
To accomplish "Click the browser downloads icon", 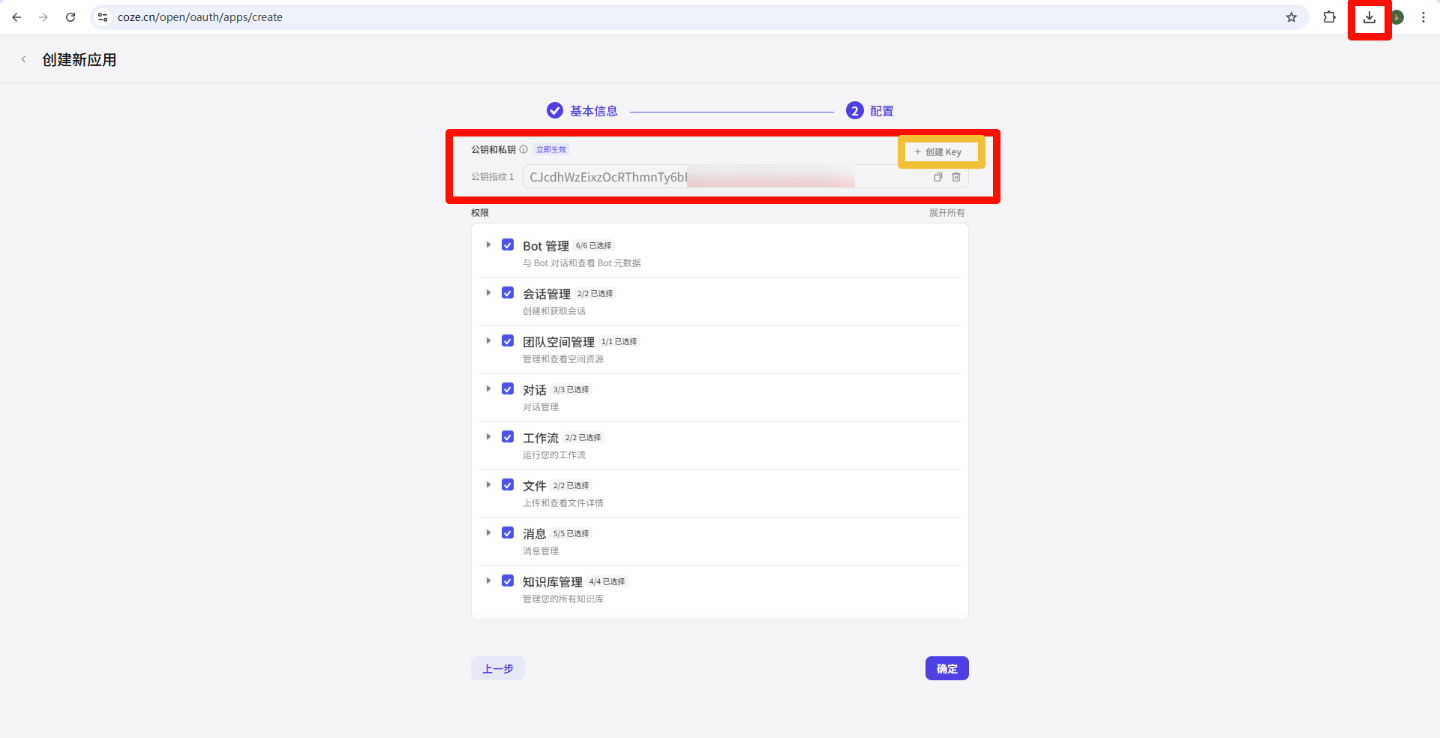I will coord(1369,17).
